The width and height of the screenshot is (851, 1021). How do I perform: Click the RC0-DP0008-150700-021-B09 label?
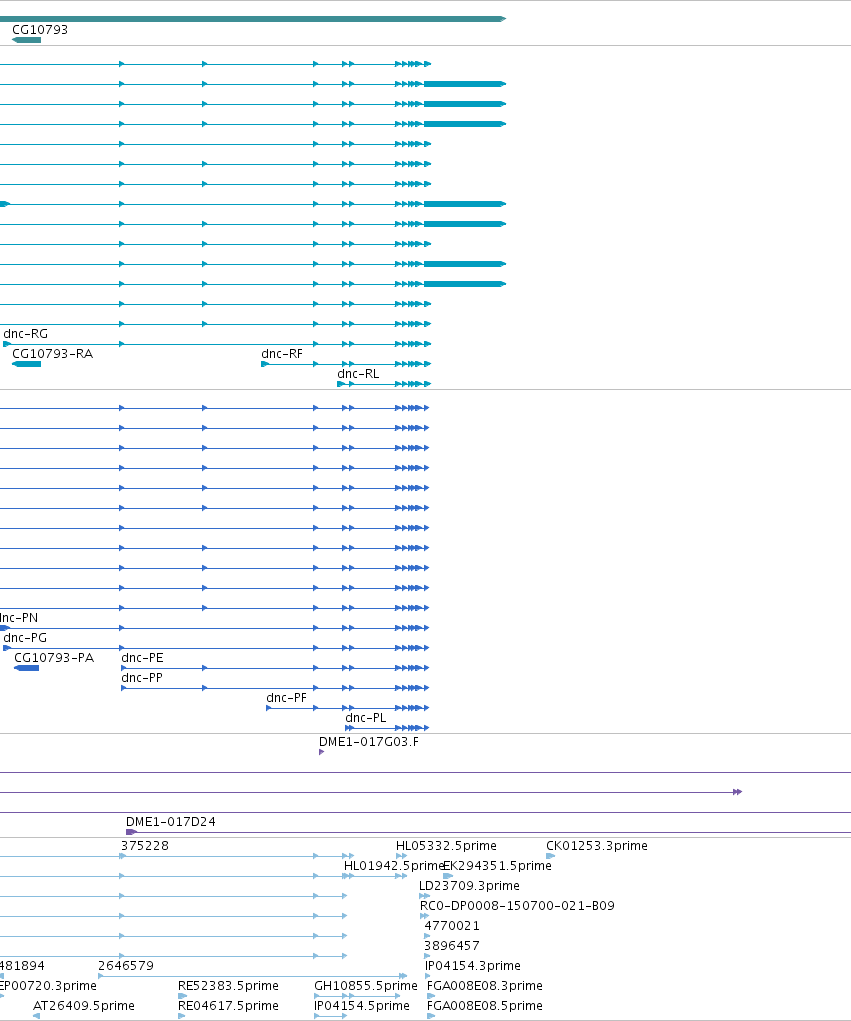[x=517, y=906]
